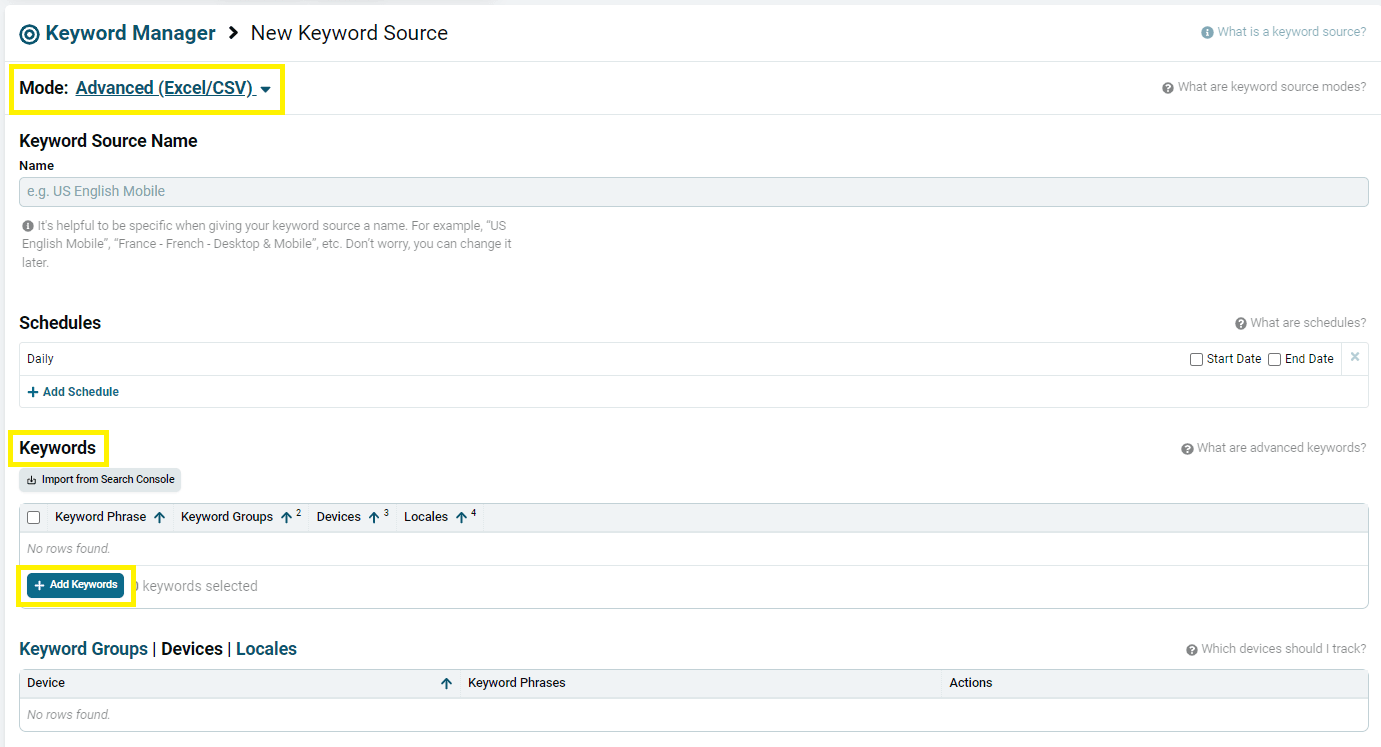The height and width of the screenshot is (747, 1381).
Task: Click the Keyword Manager target logo icon
Action: (x=29, y=34)
